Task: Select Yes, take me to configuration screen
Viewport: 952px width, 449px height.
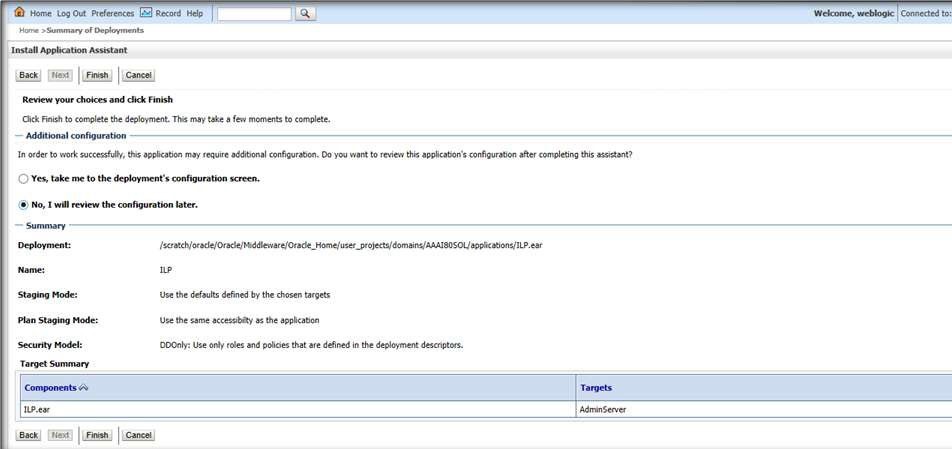Action: pos(23,179)
